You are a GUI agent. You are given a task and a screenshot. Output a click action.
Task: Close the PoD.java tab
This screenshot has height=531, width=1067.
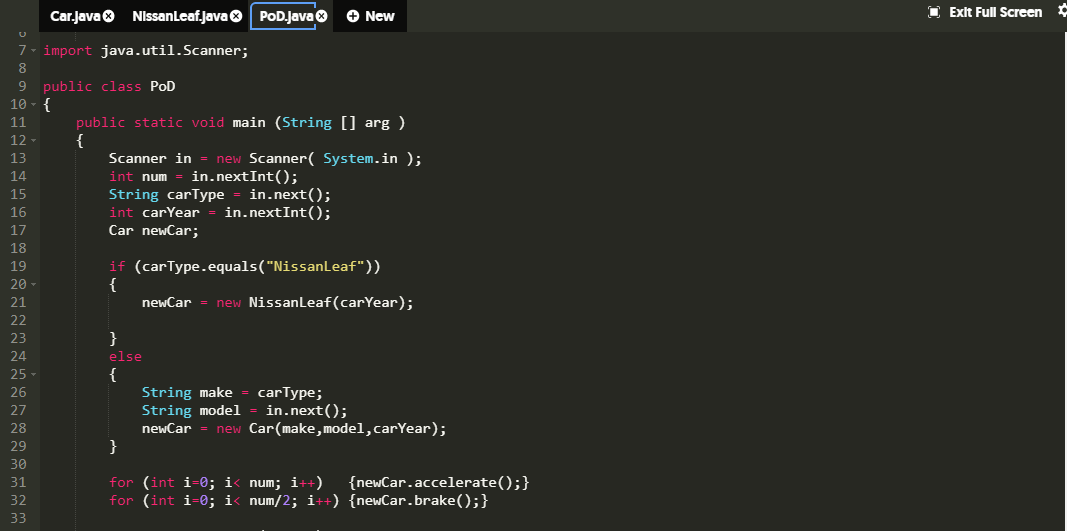[x=322, y=16]
